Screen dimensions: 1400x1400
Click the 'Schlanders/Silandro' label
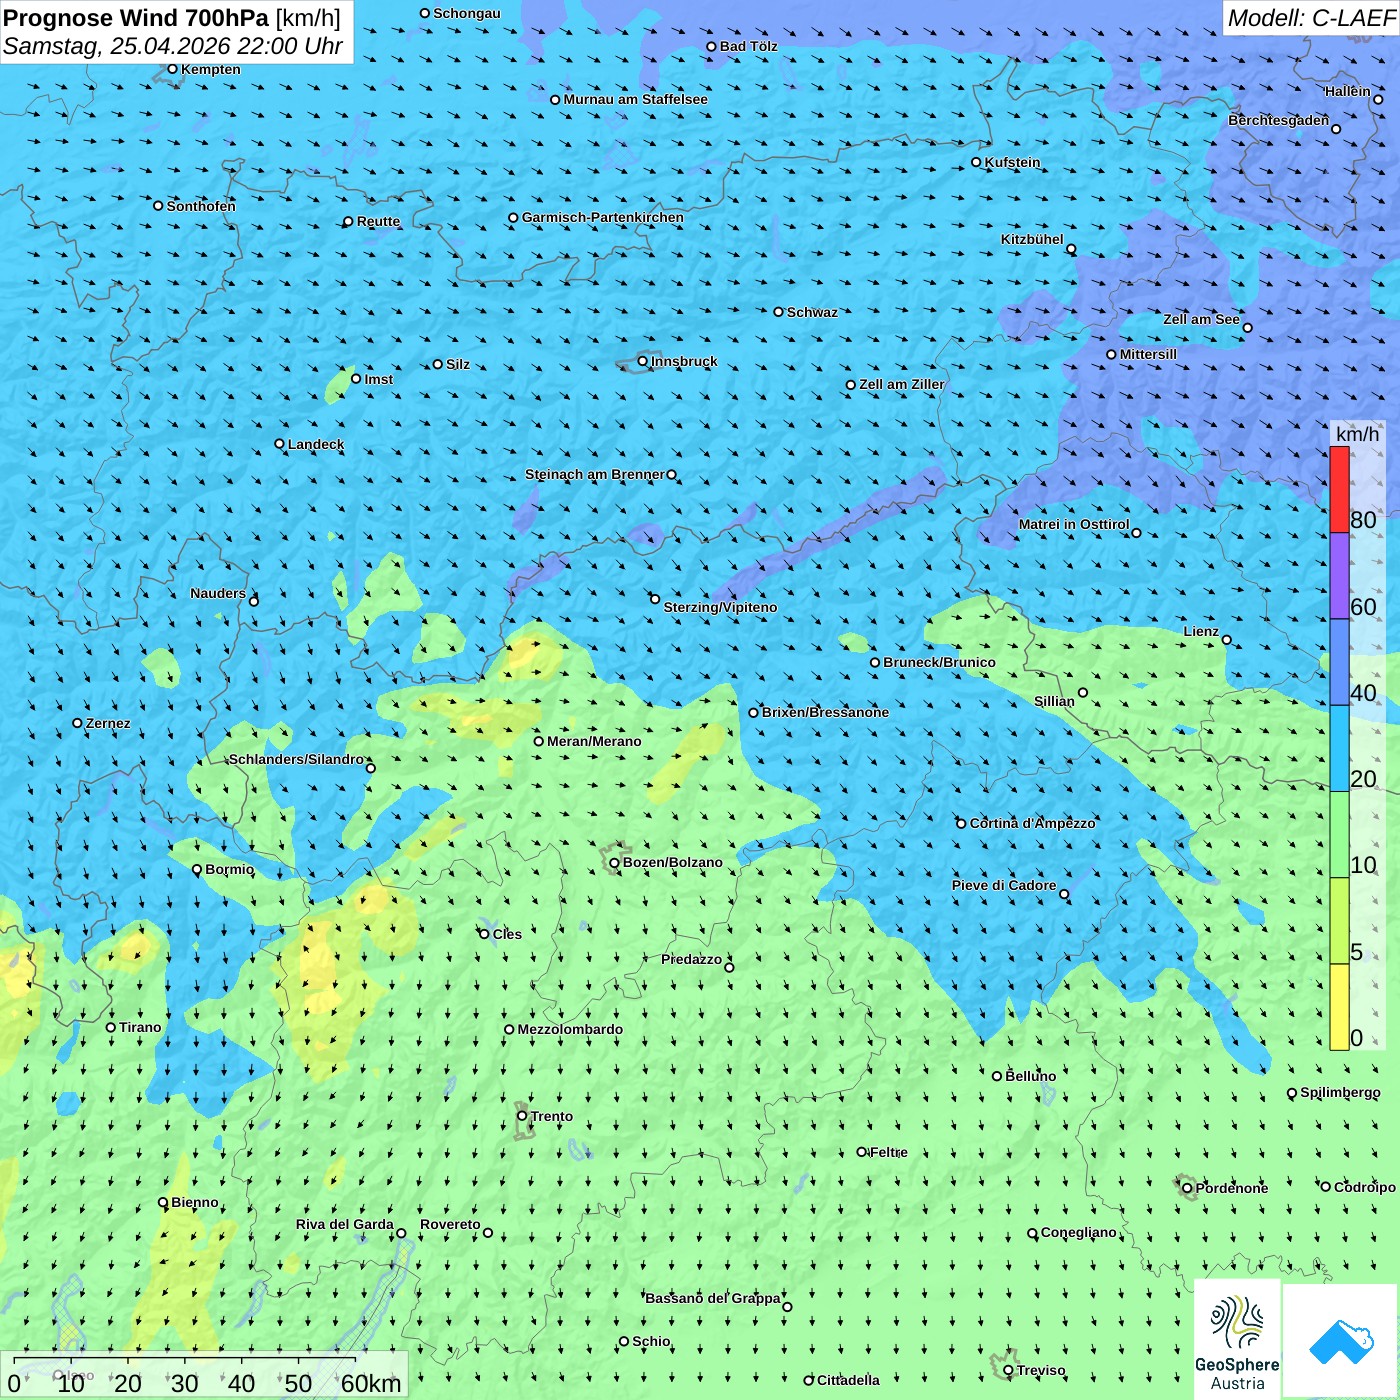coord(297,759)
